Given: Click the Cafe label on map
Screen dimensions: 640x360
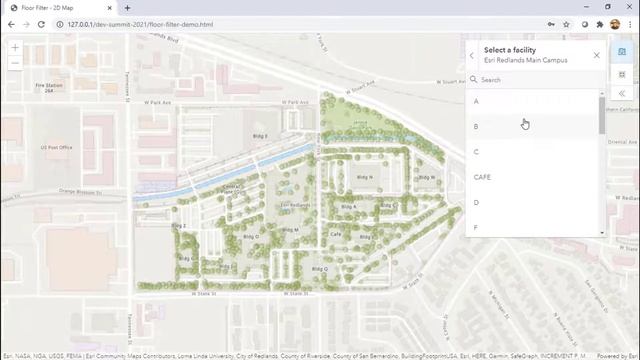Looking at the screenshot, I should tap(336, 234).
